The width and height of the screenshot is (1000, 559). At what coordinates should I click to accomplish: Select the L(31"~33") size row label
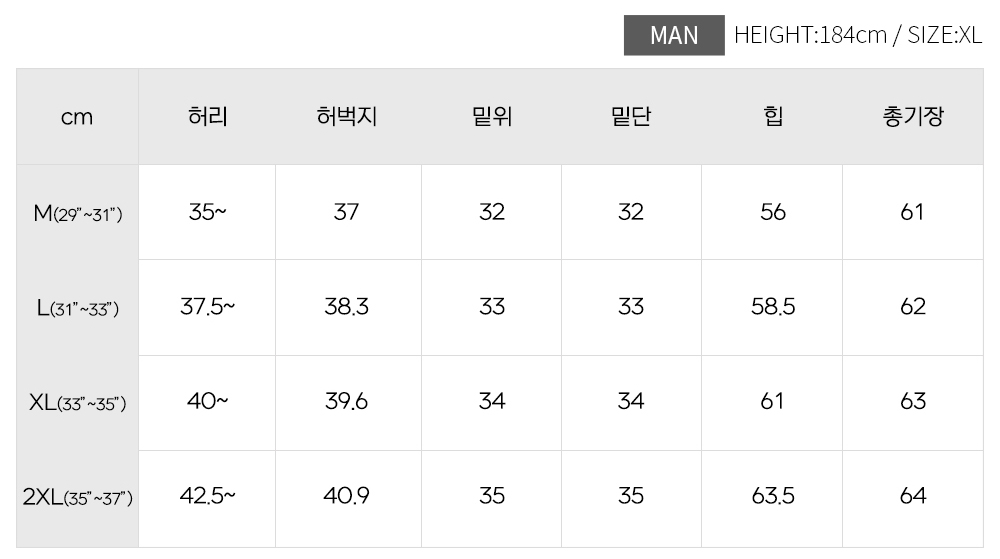coord(77,308)
